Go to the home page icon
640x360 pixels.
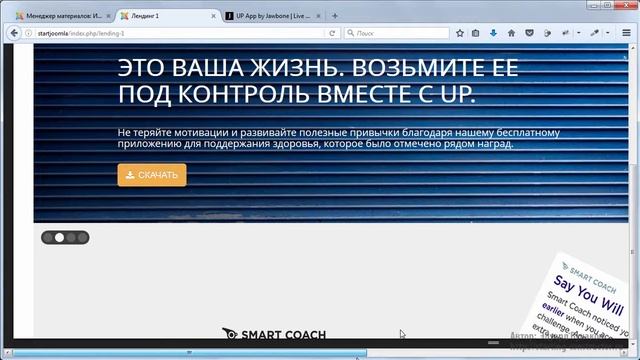tap(511, 33)
